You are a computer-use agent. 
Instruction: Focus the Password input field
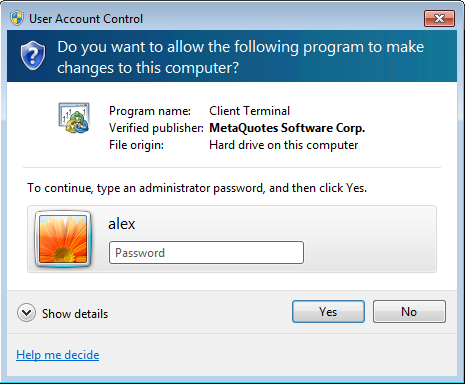[x=206, y=253]
